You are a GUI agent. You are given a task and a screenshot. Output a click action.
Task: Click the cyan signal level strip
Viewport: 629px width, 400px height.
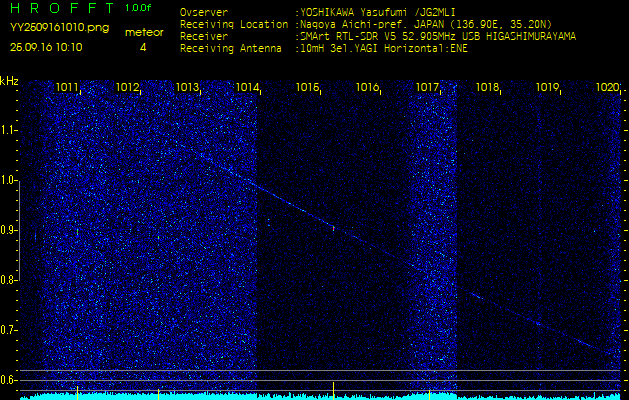coord(321,397)
